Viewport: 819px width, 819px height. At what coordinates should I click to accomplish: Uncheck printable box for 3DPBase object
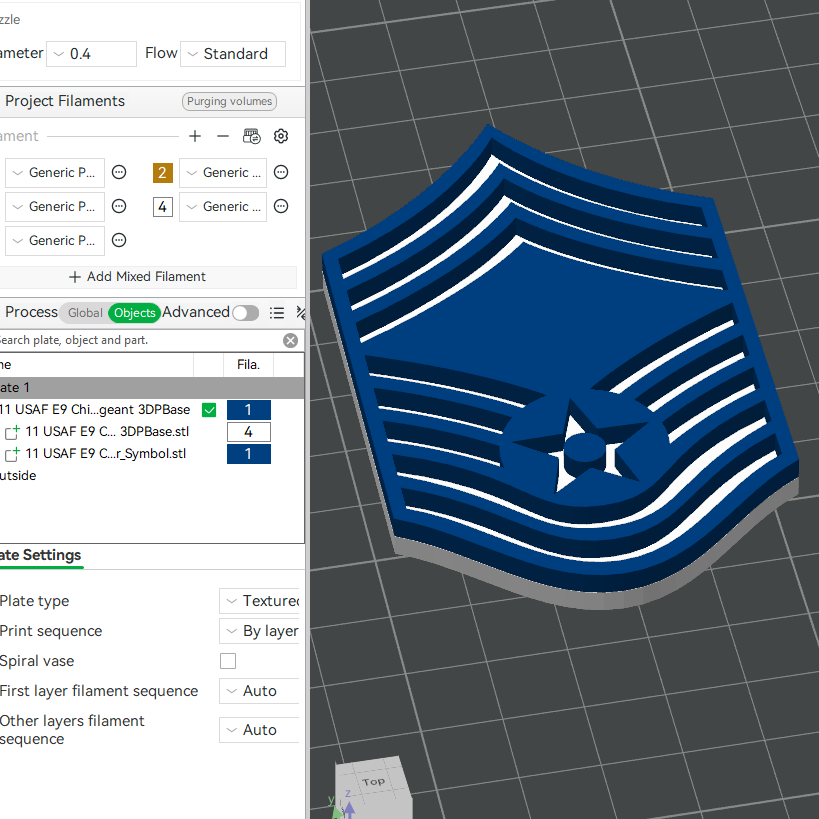pos(209,410)
